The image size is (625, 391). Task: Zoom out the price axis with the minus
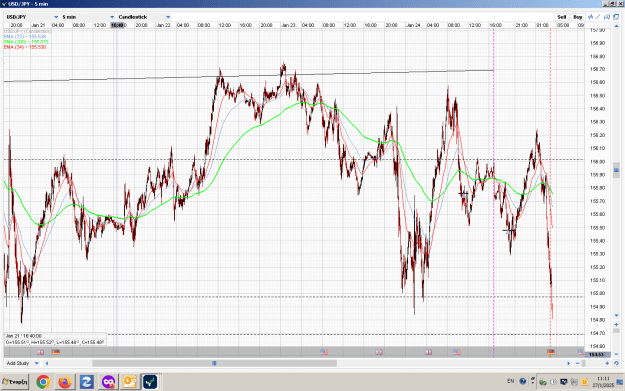click(617, 354)
